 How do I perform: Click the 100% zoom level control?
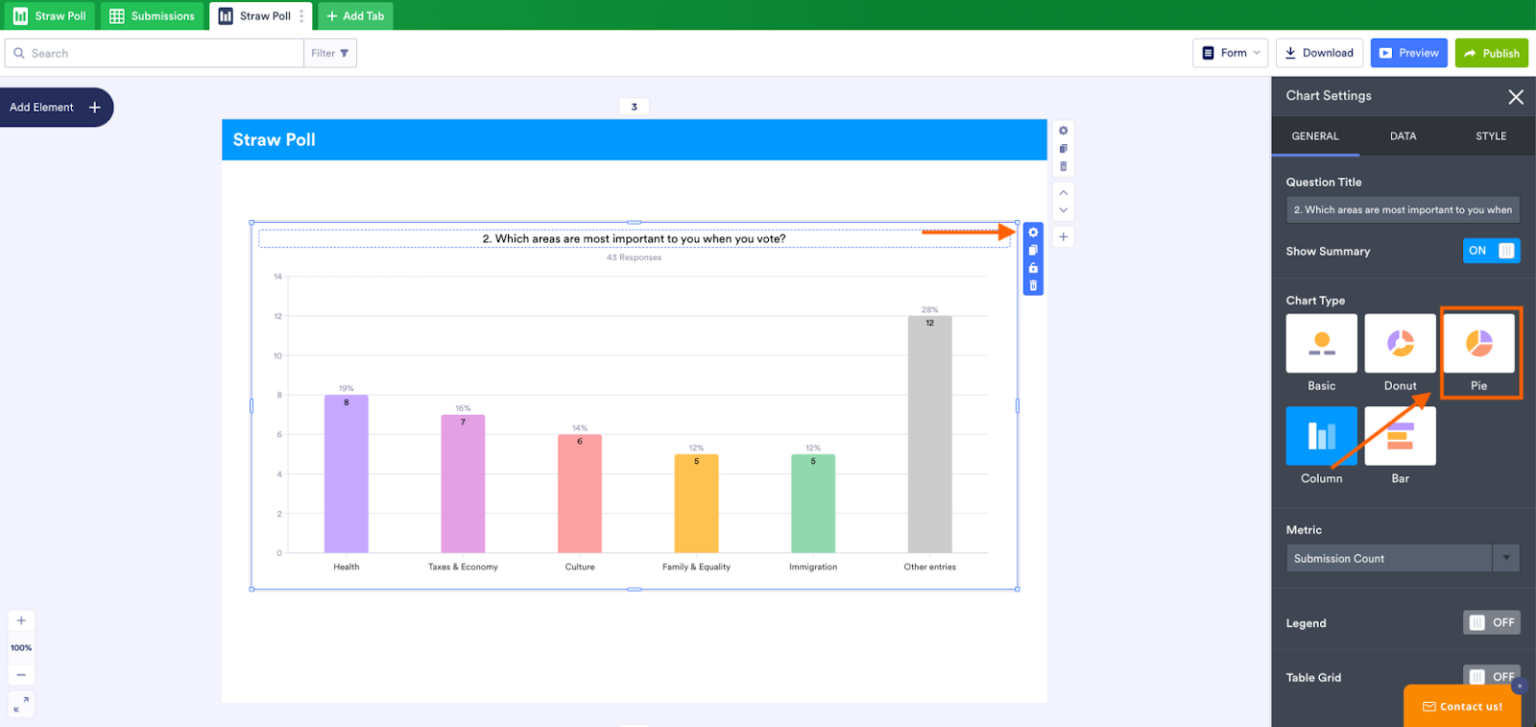[21, 647]
